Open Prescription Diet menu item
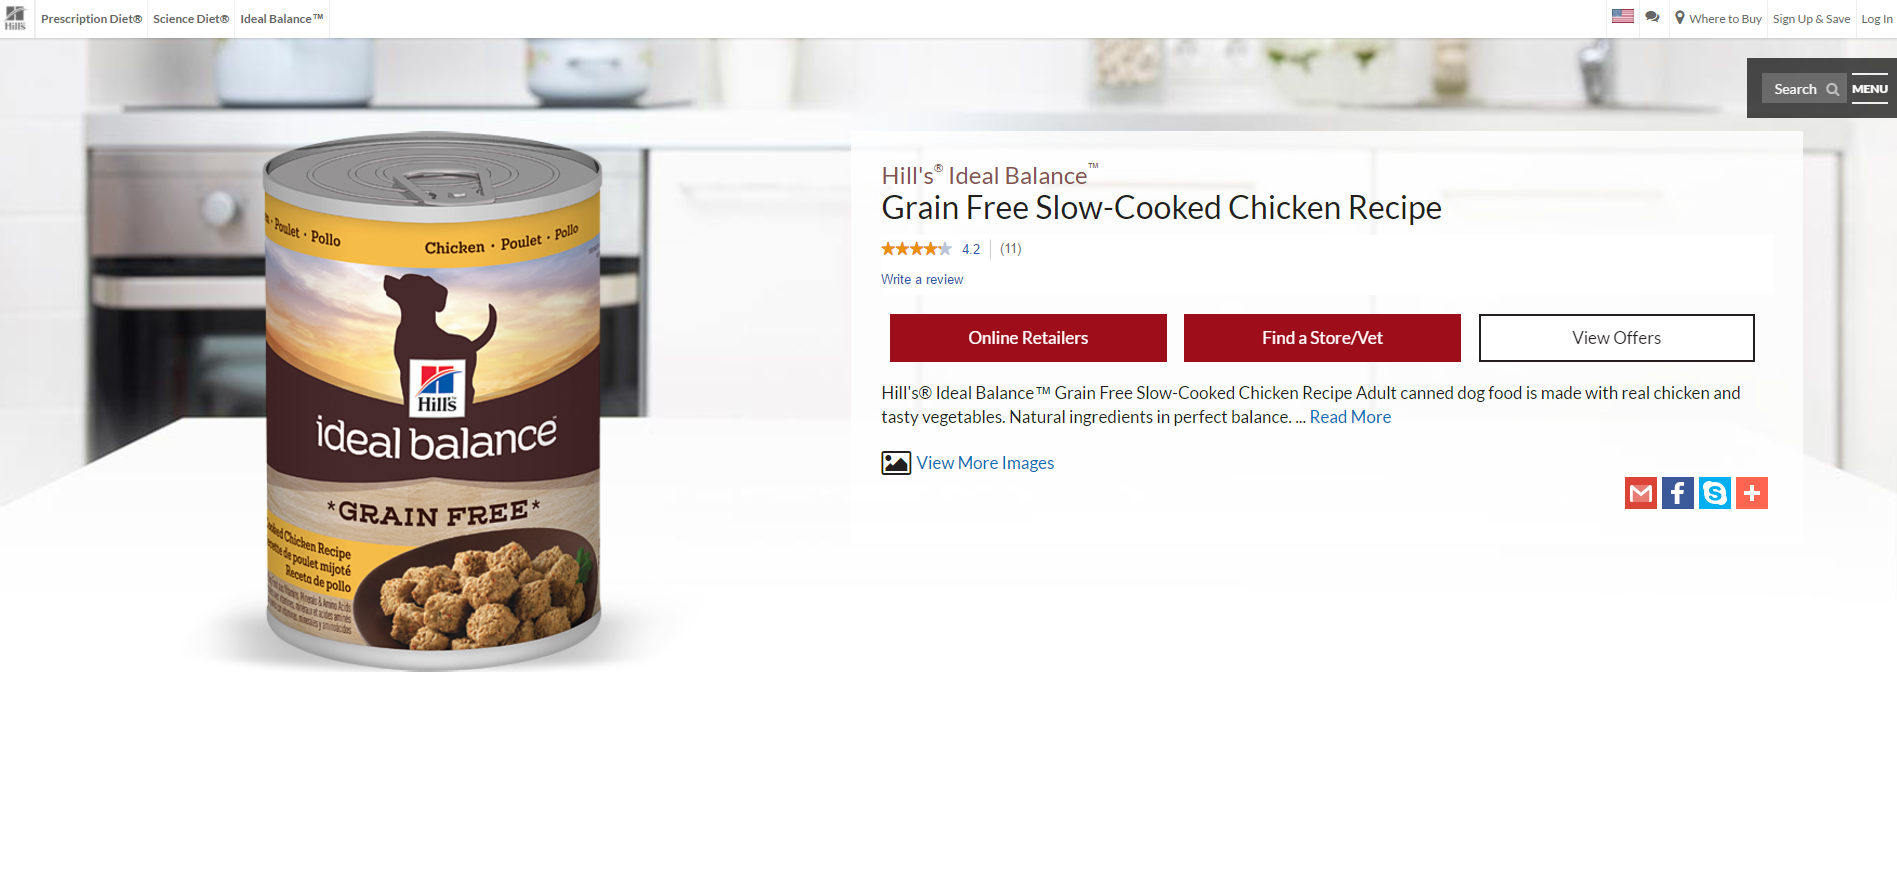1897x872 pixels. (91, 19)
